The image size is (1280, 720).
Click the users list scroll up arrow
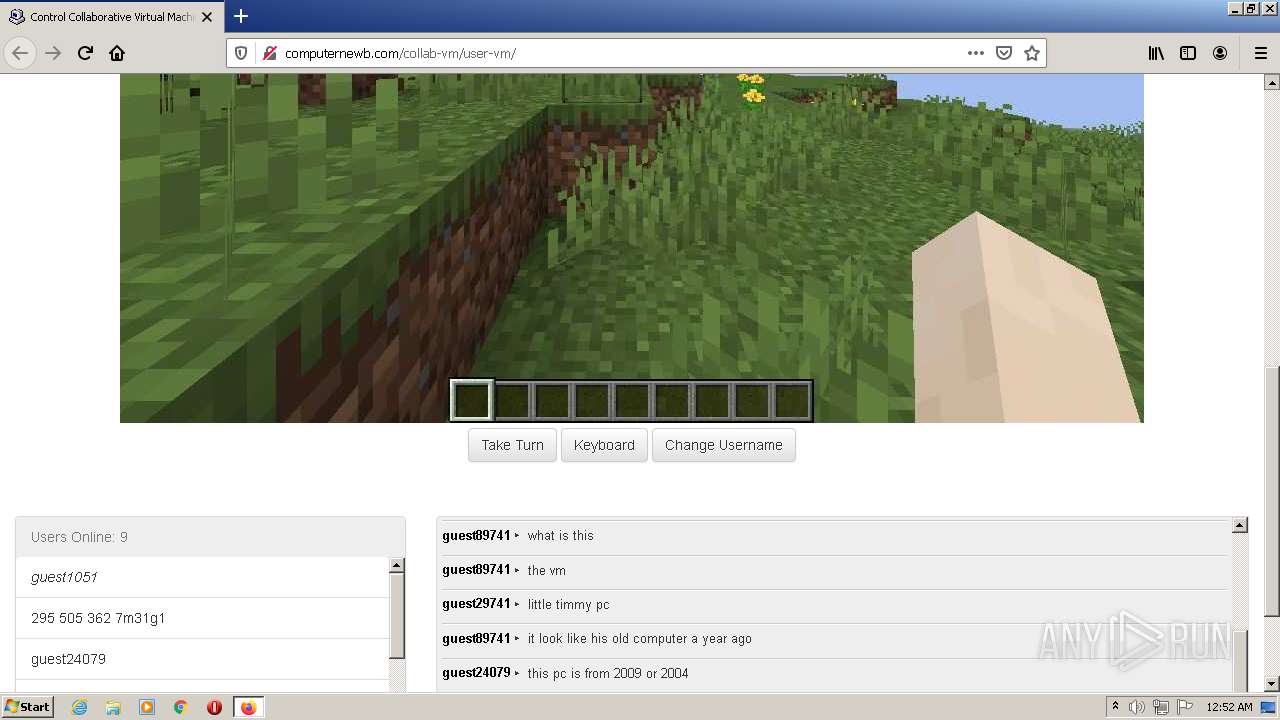pos(396,565)
